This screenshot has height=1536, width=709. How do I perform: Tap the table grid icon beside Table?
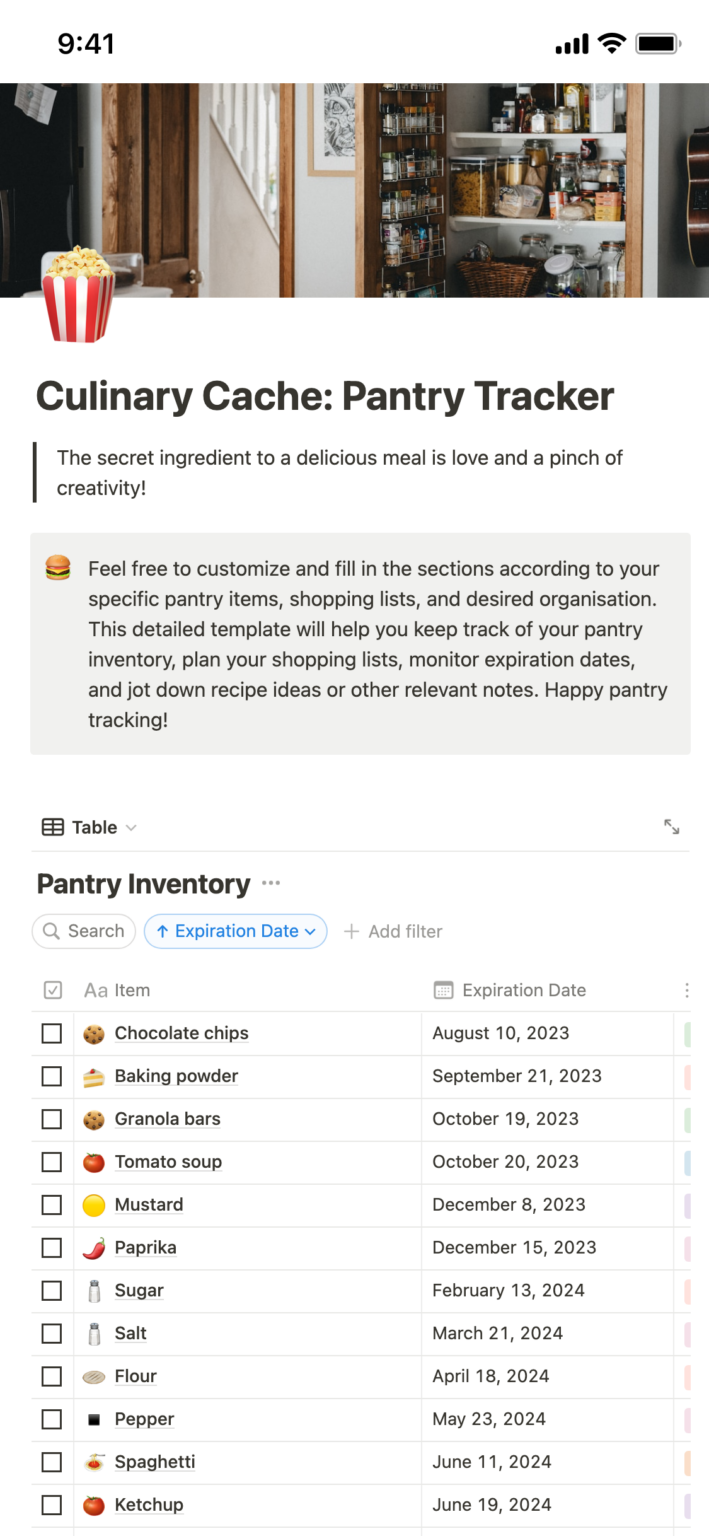point(50,826)
